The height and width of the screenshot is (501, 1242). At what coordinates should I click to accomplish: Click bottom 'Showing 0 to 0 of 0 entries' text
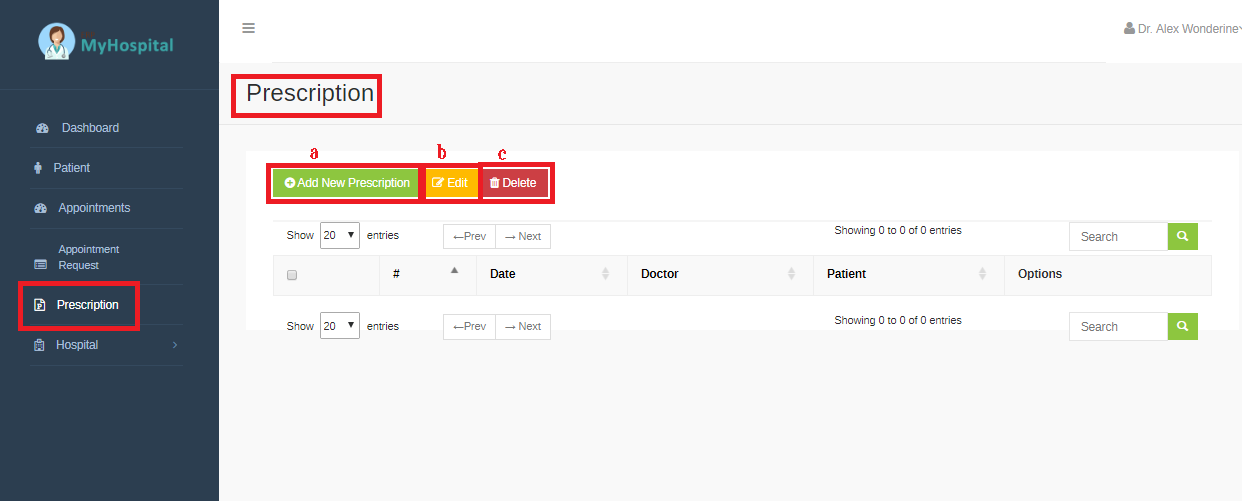click(898, 320)
